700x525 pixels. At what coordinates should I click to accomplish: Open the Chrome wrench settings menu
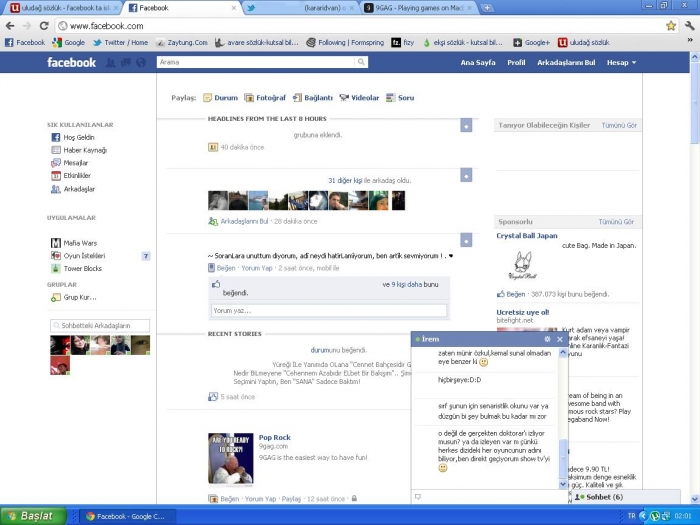(x=689, y=26)
